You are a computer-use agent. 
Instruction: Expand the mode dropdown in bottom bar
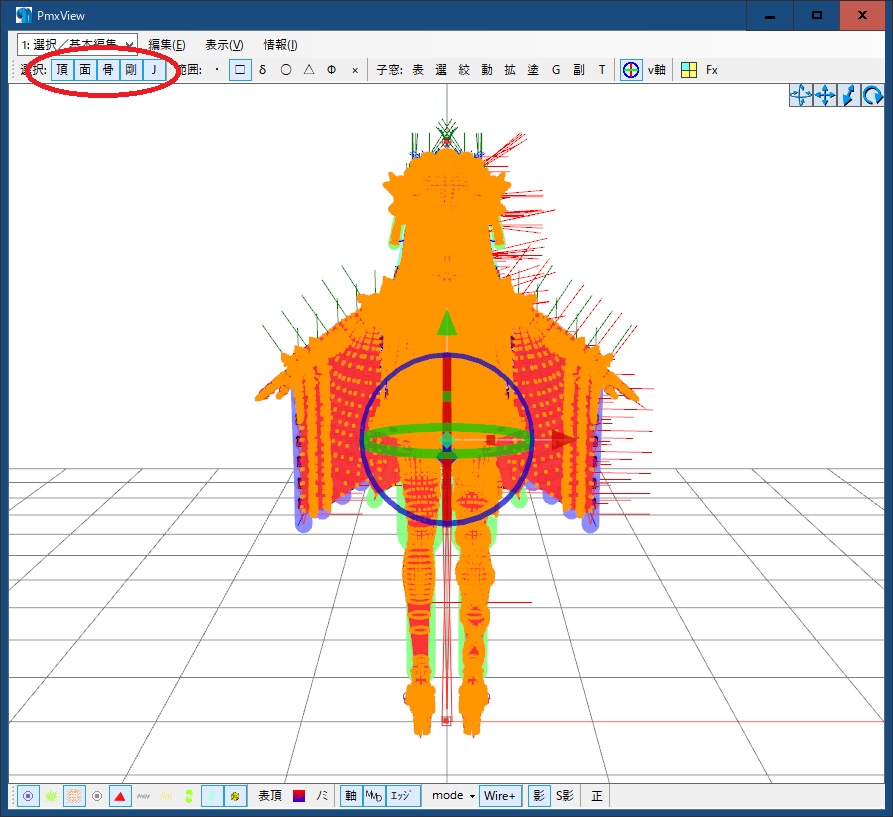453,796
